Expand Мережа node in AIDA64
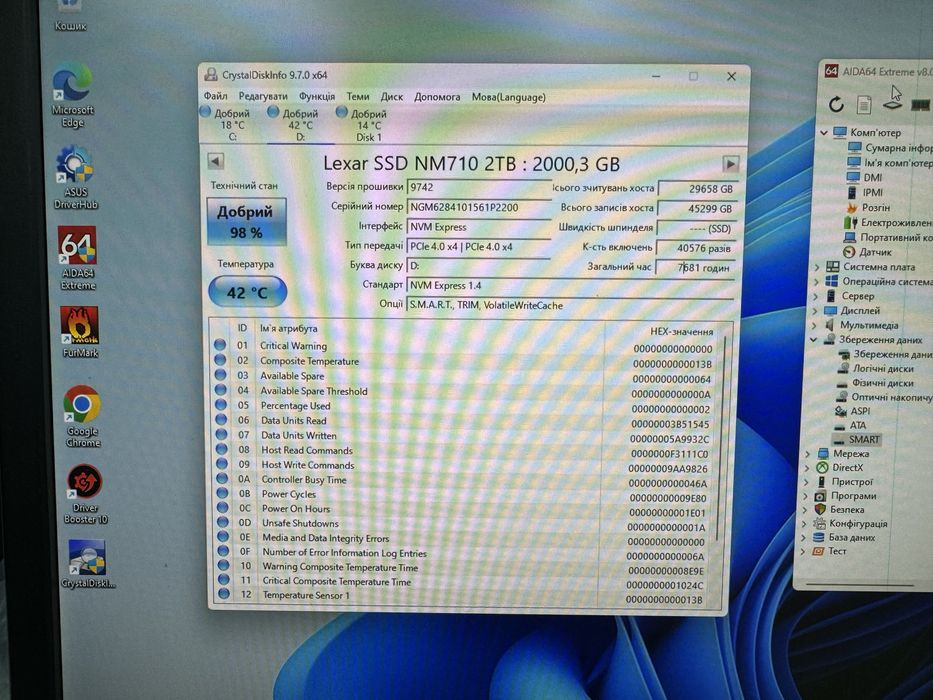Image resolution: width=933 pixels, height=700 pixels. 807,454
